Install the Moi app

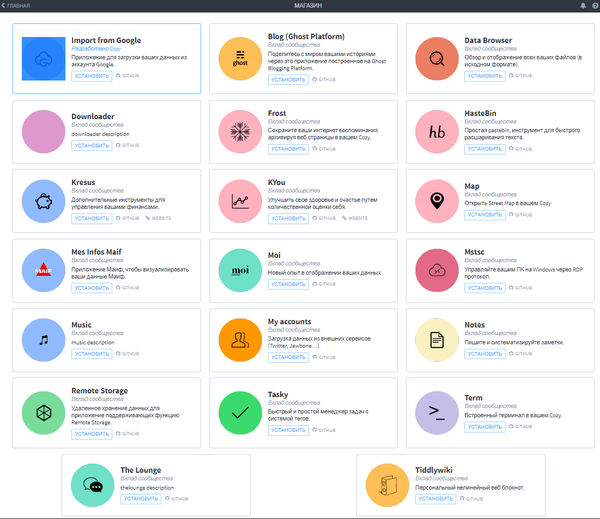[x=288, y=284]
